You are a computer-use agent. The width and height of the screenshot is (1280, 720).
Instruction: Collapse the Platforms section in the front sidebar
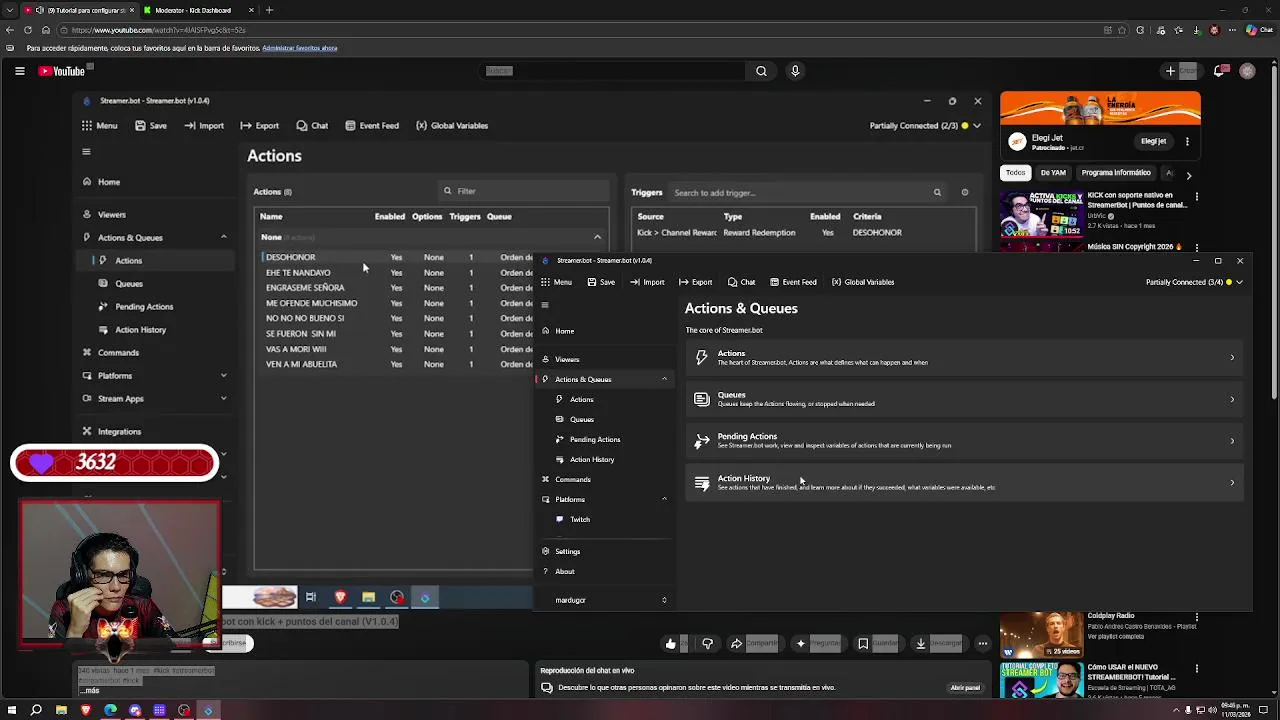point(664,499)
